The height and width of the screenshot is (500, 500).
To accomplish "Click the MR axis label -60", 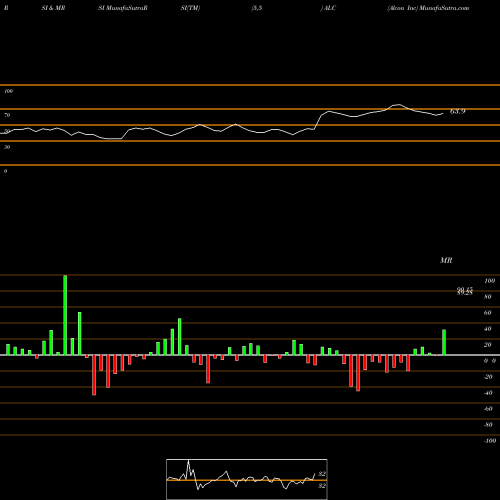I will pyautogui.click(x=488, y=409).
